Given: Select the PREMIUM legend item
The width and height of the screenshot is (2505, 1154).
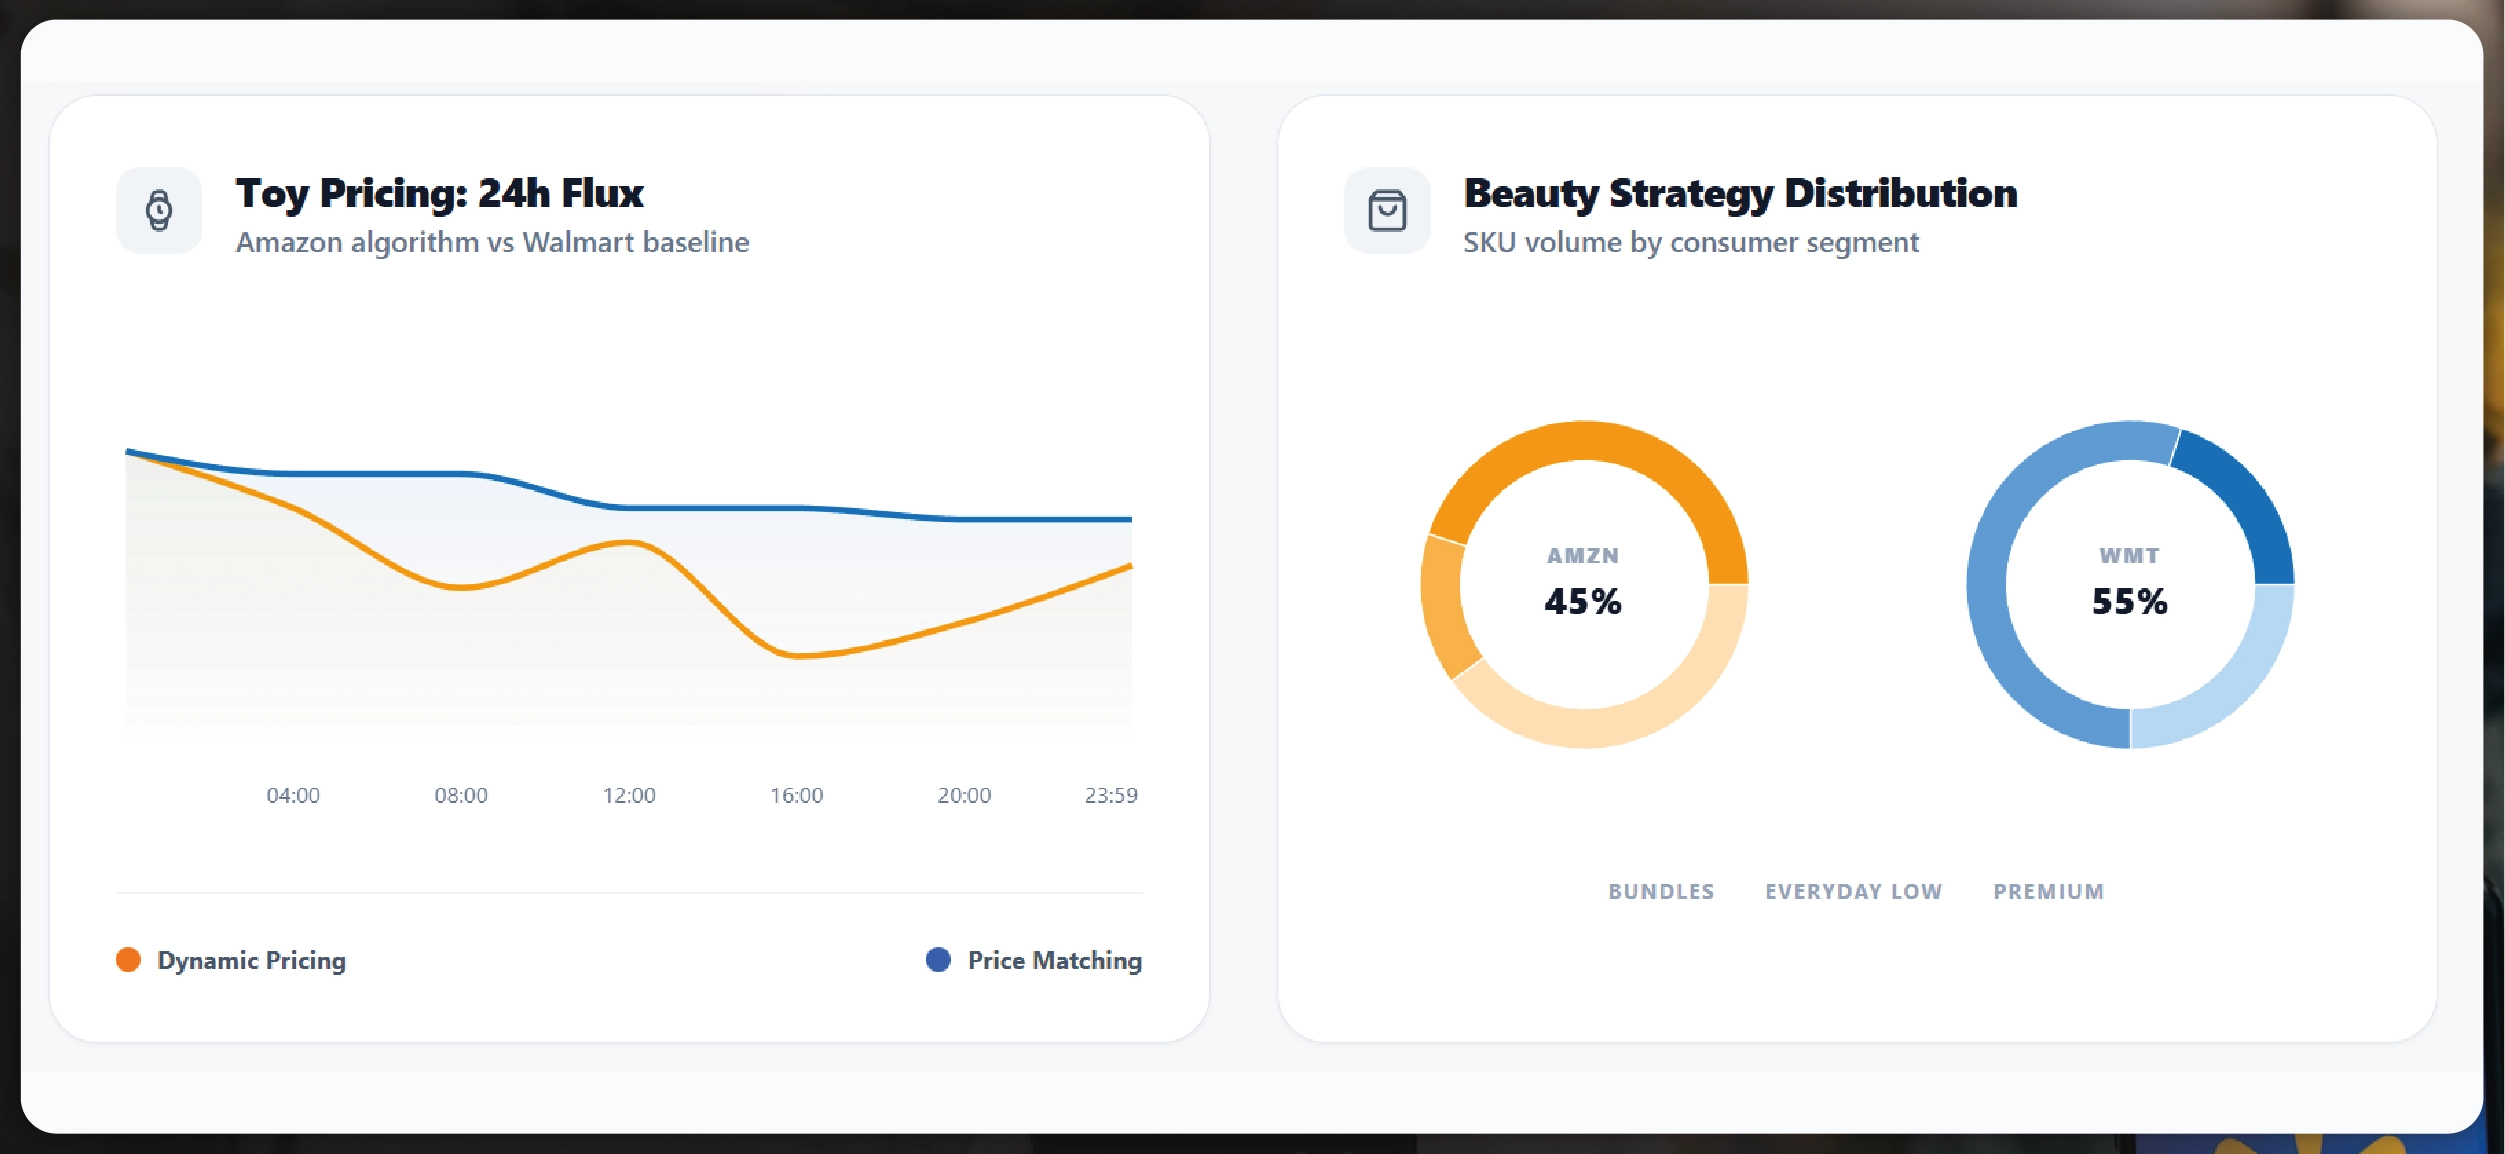Looking at the screenshot, I should tap(2048, 891).
